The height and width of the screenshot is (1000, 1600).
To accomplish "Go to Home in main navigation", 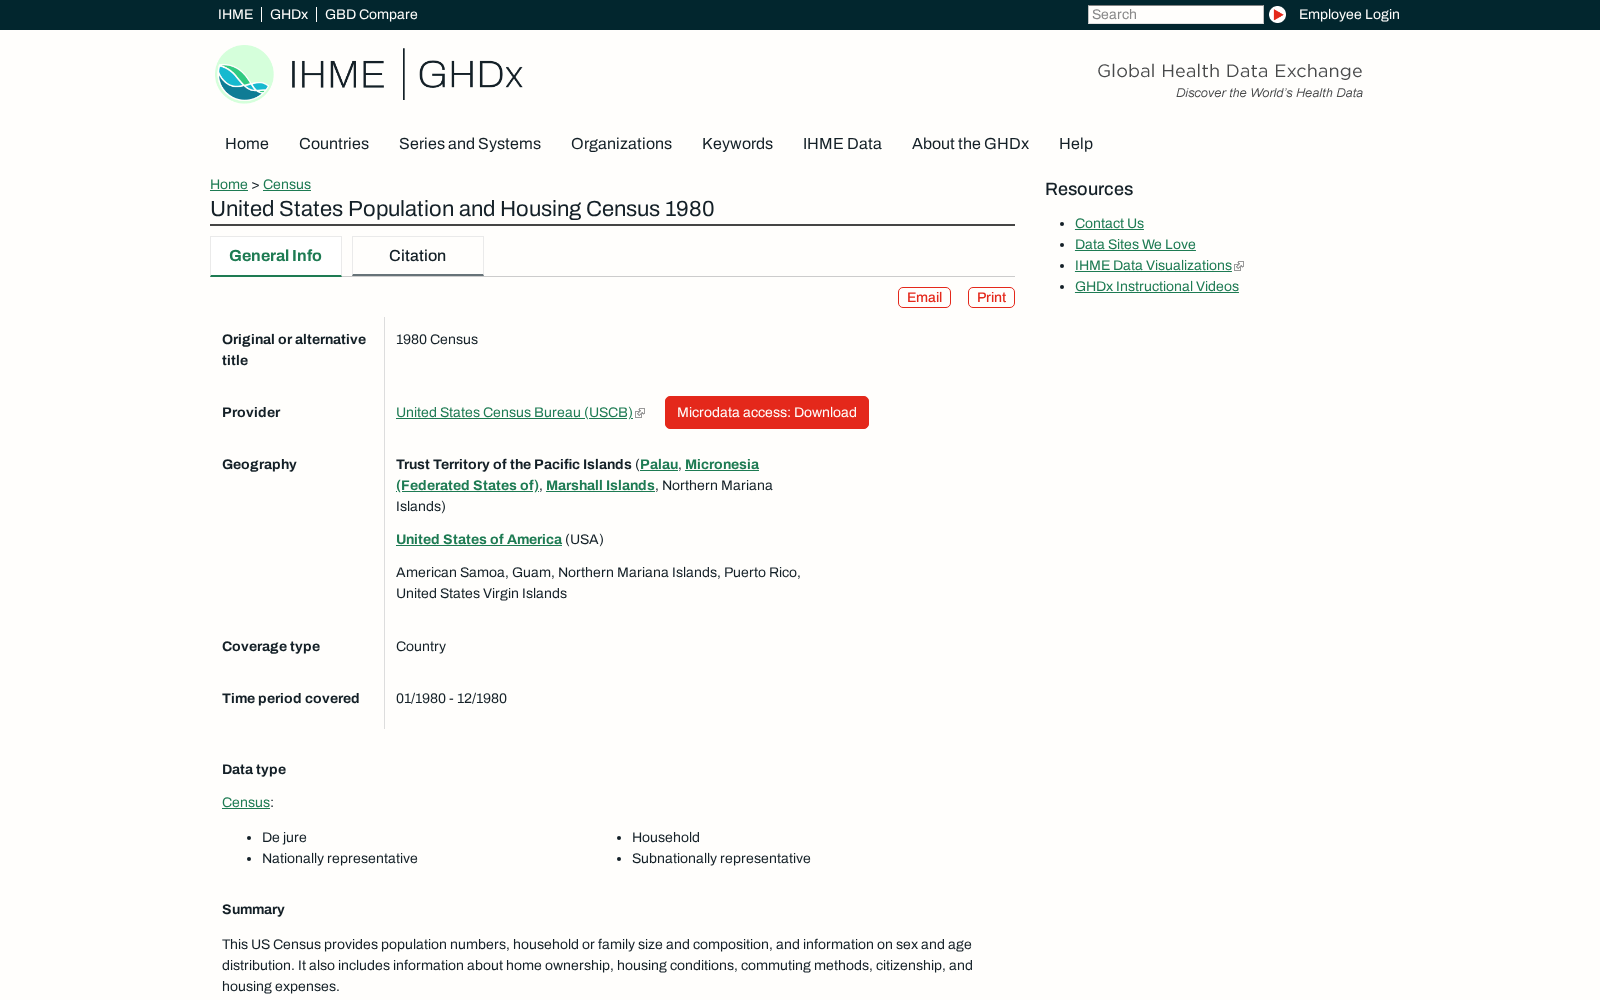I will tap(247, 144).
